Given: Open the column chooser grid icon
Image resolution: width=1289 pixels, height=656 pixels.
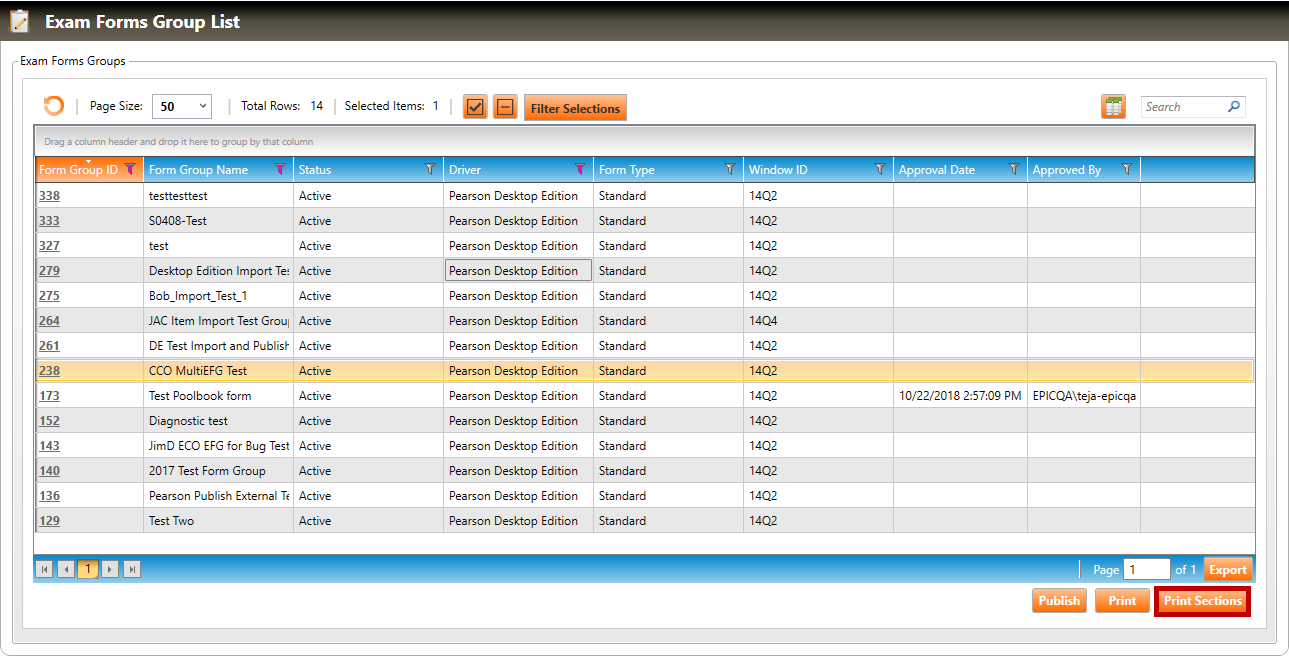Looking at the screenshot, I should coord(1113,107).
